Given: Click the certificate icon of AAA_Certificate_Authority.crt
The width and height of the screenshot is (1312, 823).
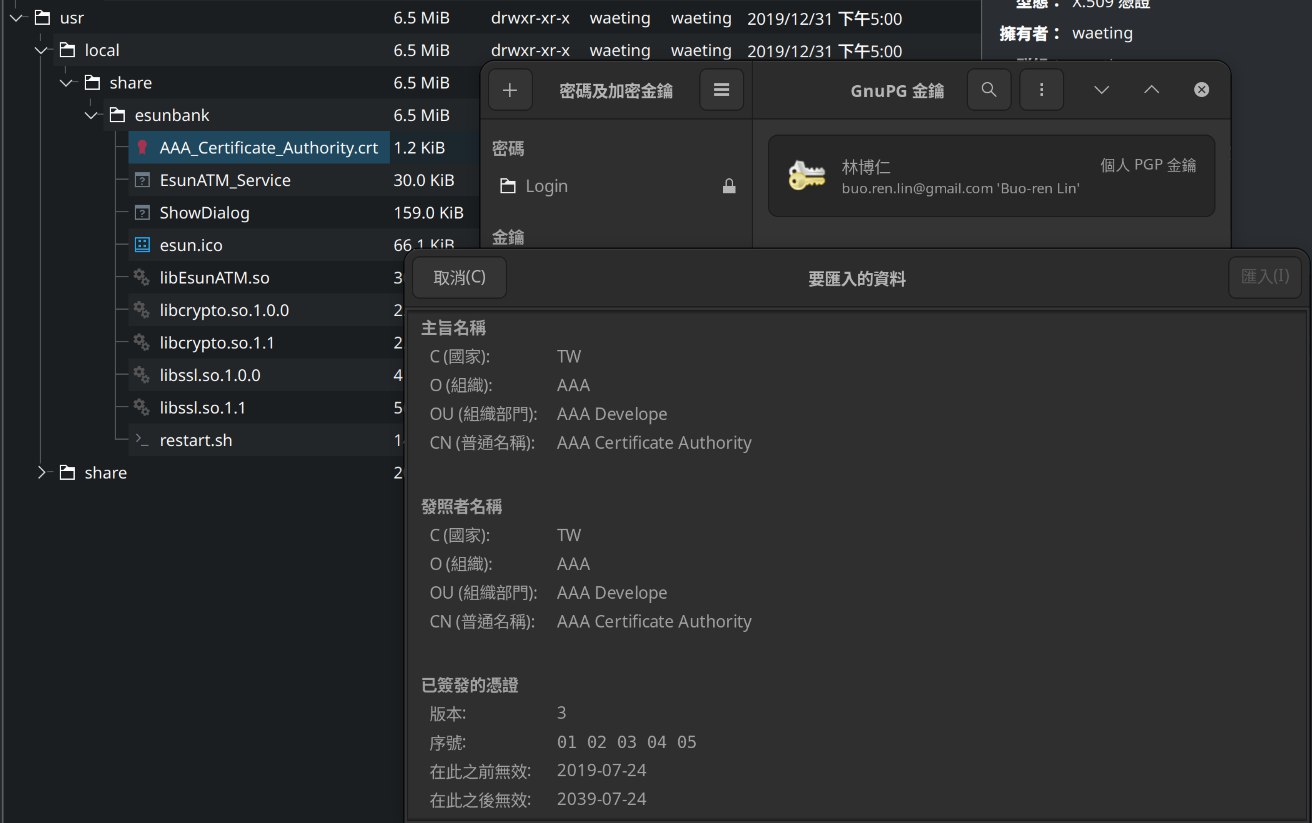Looking at the screenshot, I should (x=142, y=148).
